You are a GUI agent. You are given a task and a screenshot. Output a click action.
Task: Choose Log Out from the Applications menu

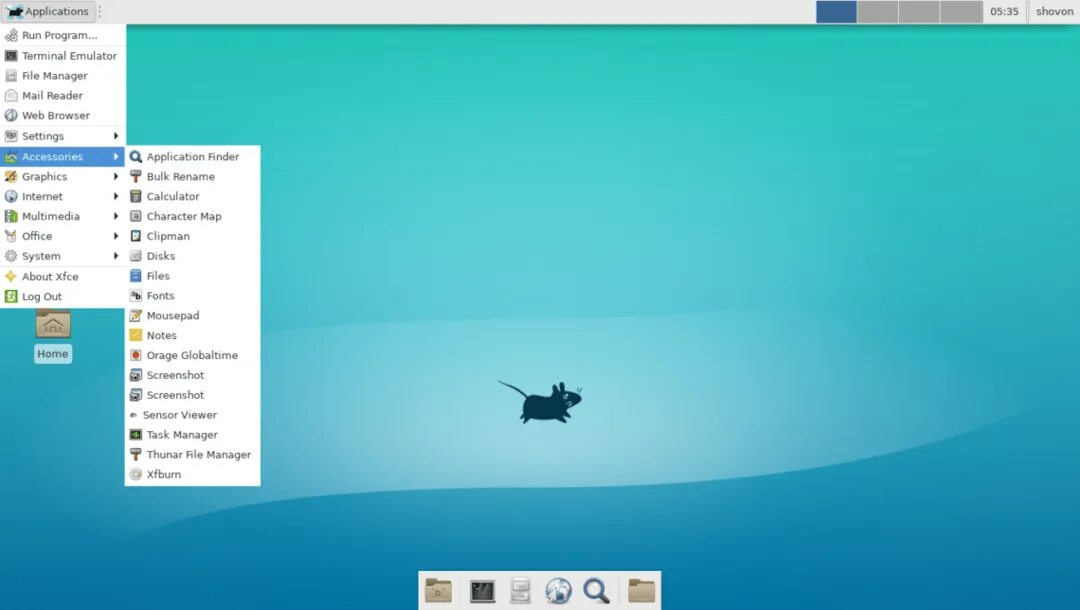pos(62,297)
